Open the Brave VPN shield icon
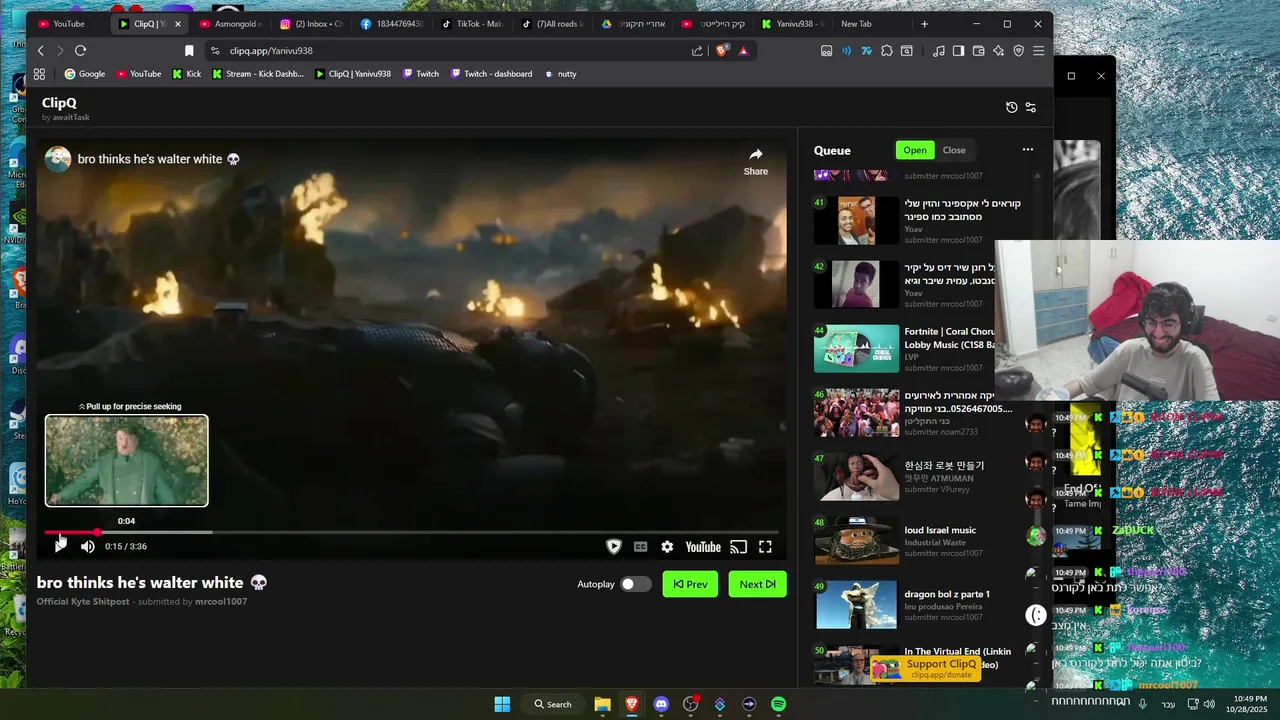This screenshot has height=720, width=1280. (1018, 51)
